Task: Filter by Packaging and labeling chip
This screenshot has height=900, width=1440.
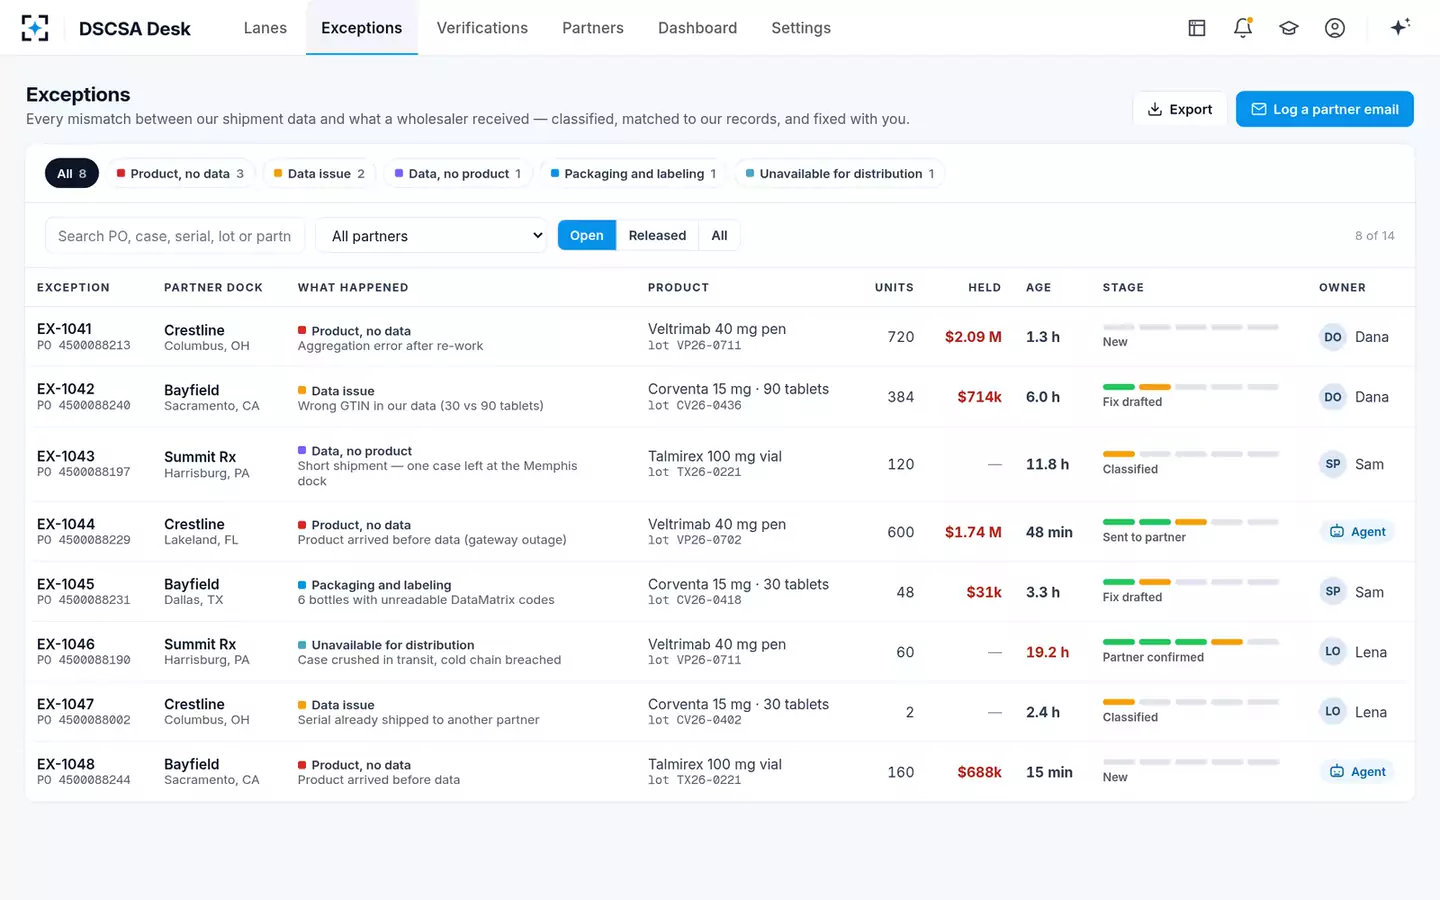Action: pos(633,174)
